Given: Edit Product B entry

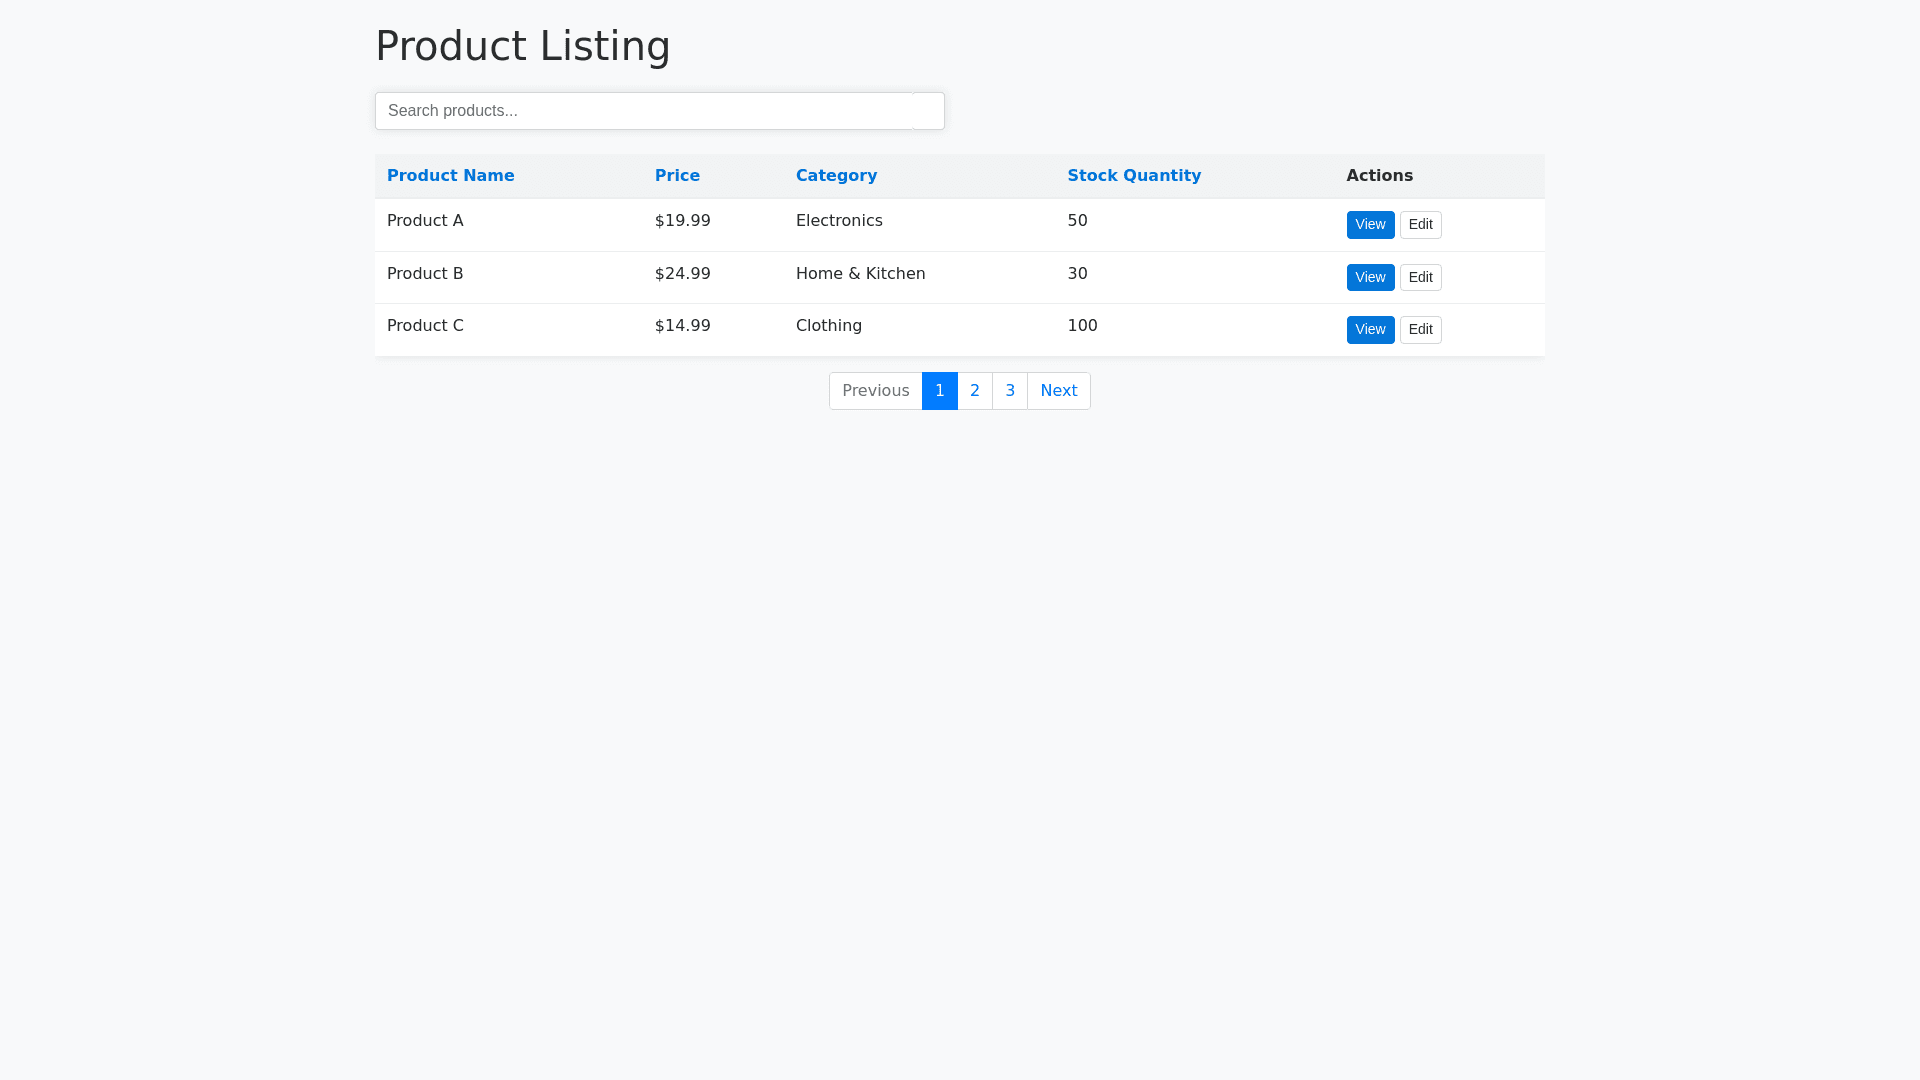Looking at the screenshot, I should (x=1420, y=278).
